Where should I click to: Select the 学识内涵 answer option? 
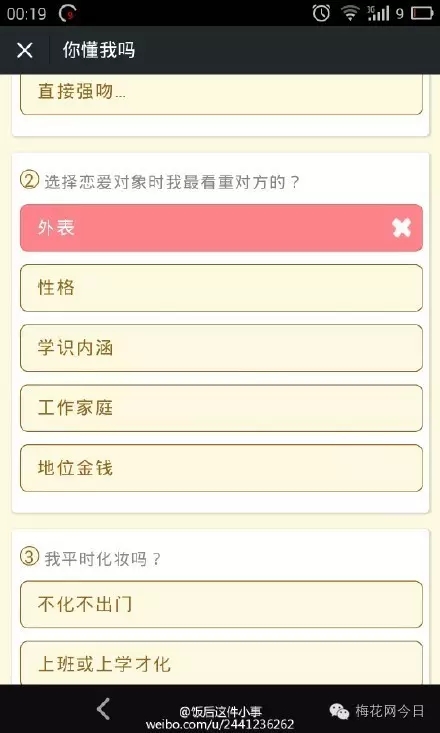(221, 348)
